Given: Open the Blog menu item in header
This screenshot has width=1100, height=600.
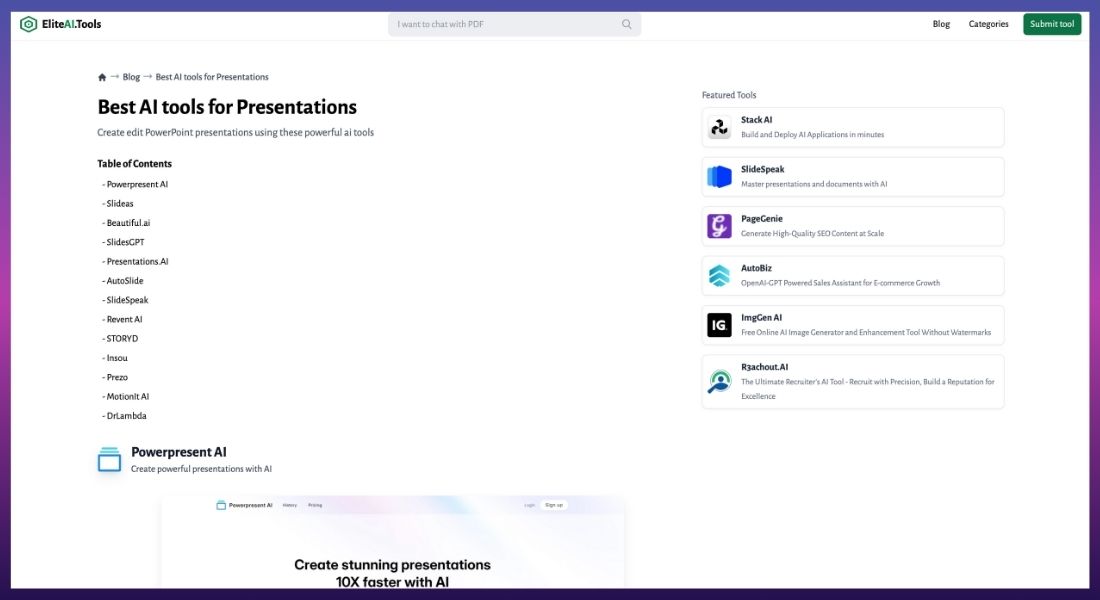Looking at the screenshot, I should (x=941, y=24).
